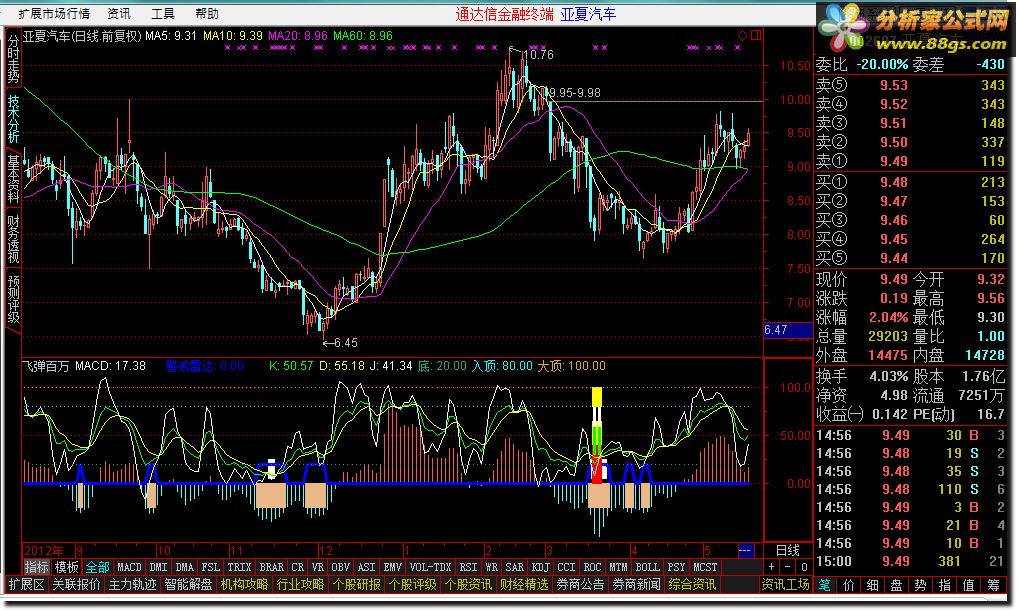The image size is (1018, 611).
Task: Open the 券商公告 tab
Action: coord(580,584)
